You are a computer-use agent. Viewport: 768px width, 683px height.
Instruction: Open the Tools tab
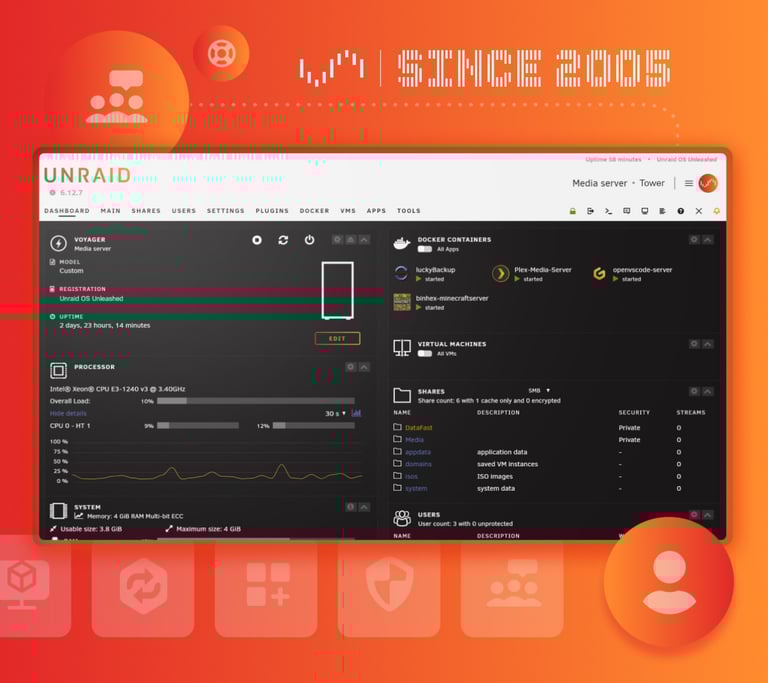[408, 211]
